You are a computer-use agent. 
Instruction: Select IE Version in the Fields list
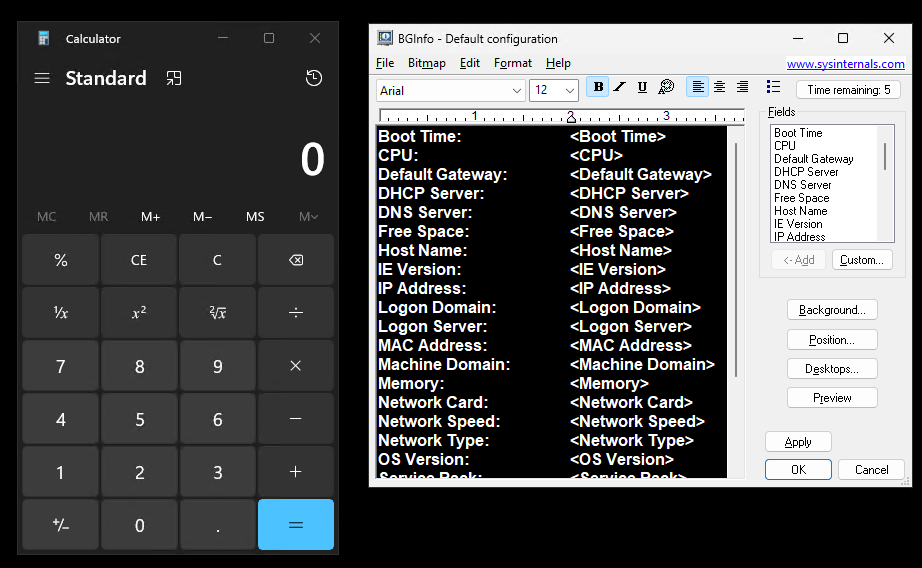pyautogui.click(x=798, y=224)
